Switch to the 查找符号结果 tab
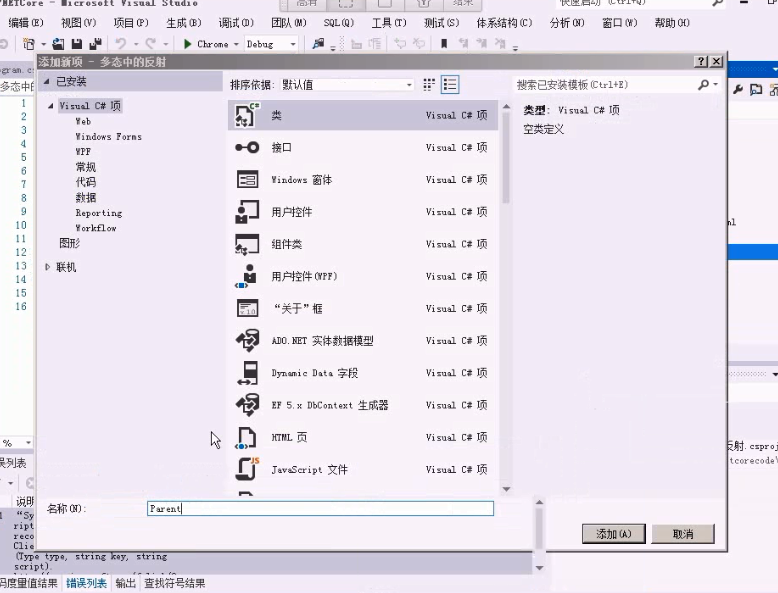The image size is (778, 593). pyautogui.click(x=175, y=583)
